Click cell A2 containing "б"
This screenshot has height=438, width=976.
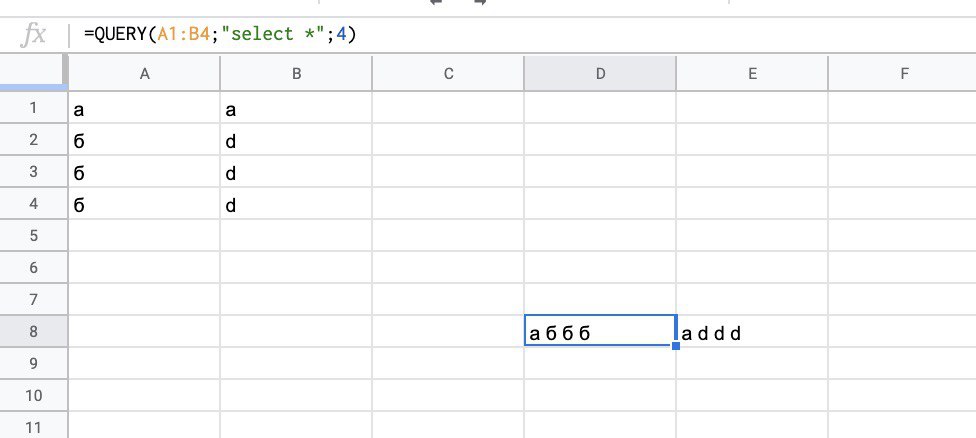pyautogui.click(x=144, y=139)
